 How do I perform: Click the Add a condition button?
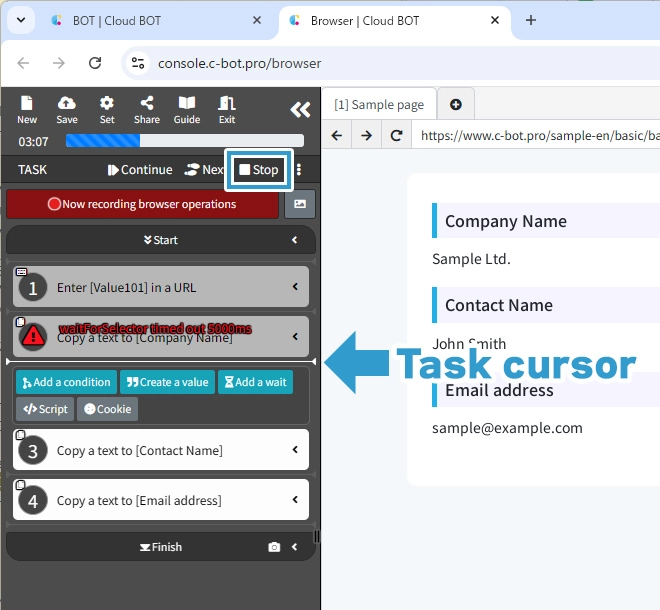[66, 382]
